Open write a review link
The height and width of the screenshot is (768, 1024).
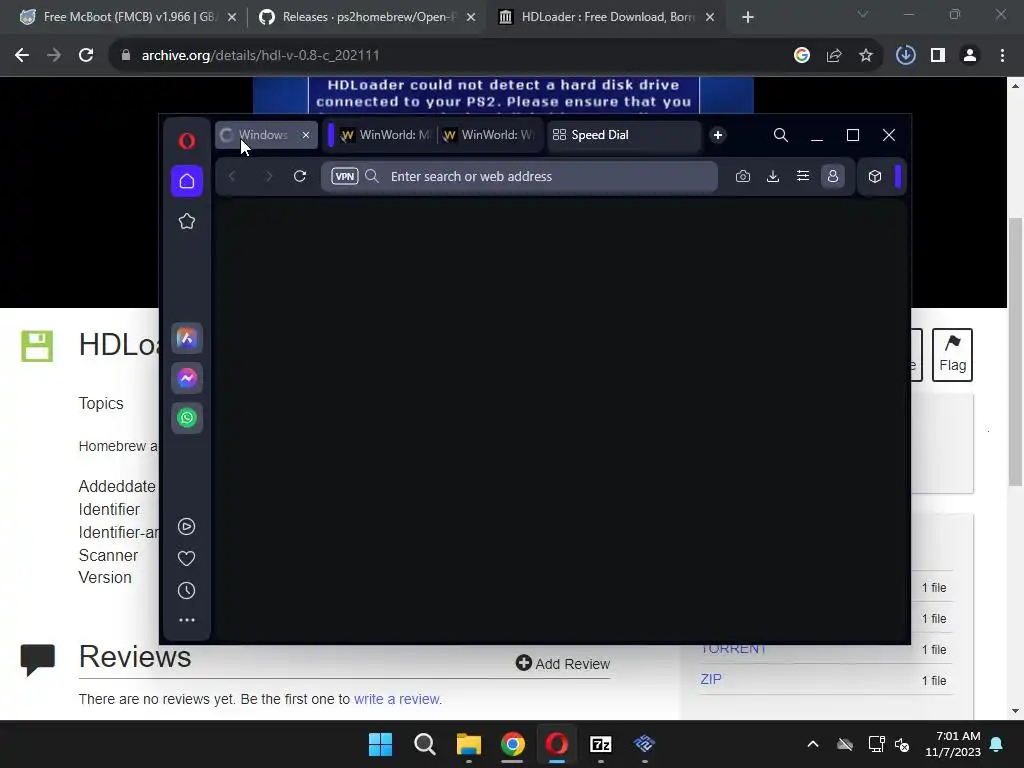point(397,699)
